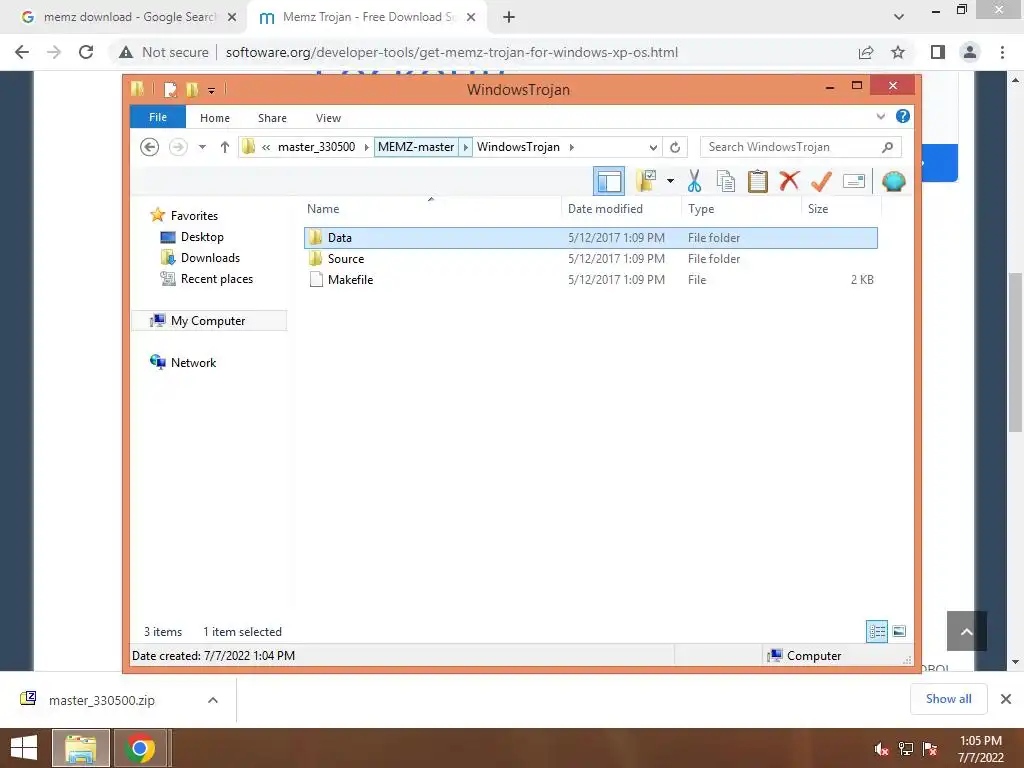
Task: Click the Paste clipboard icon
Action: point(758,181)
